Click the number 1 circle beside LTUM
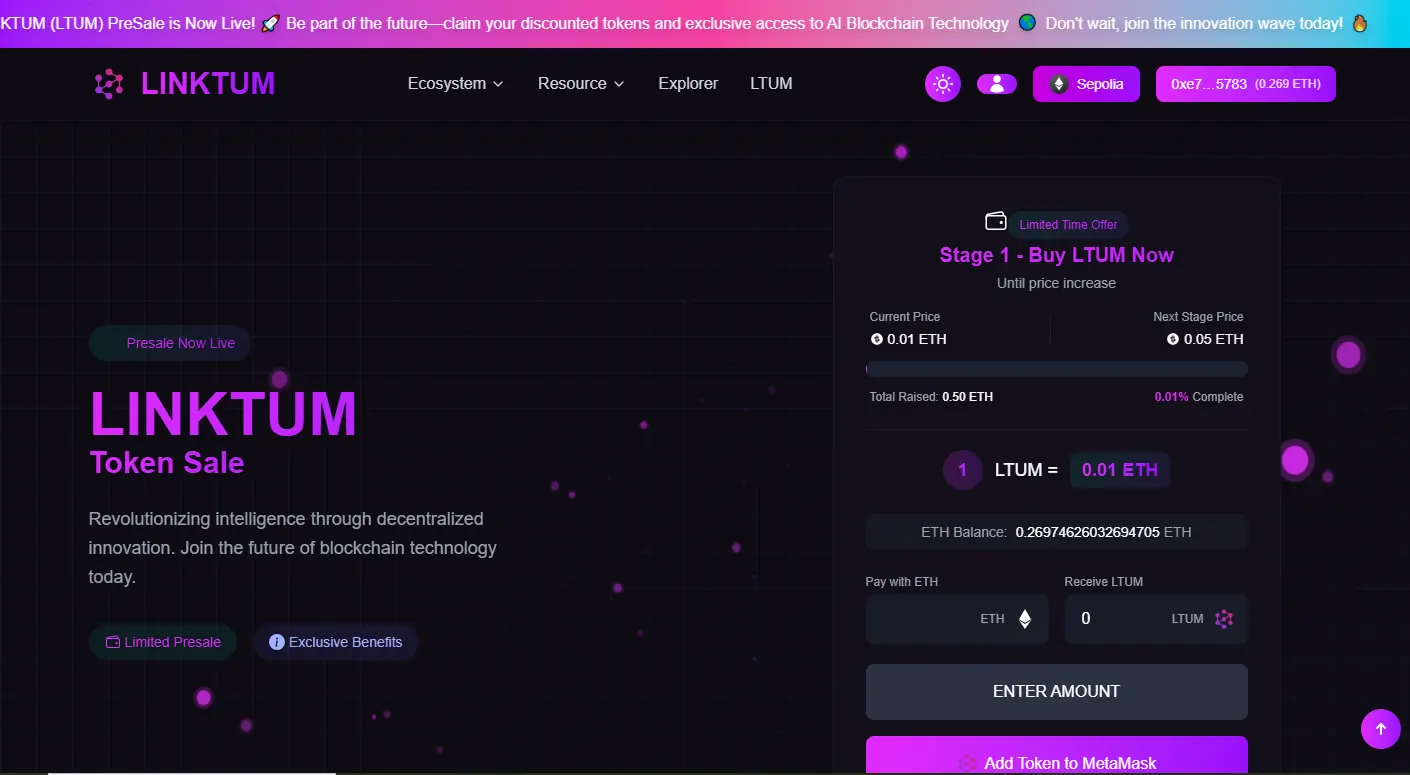The height and width of the screenshot is (775, 1410). coord(963,470)
